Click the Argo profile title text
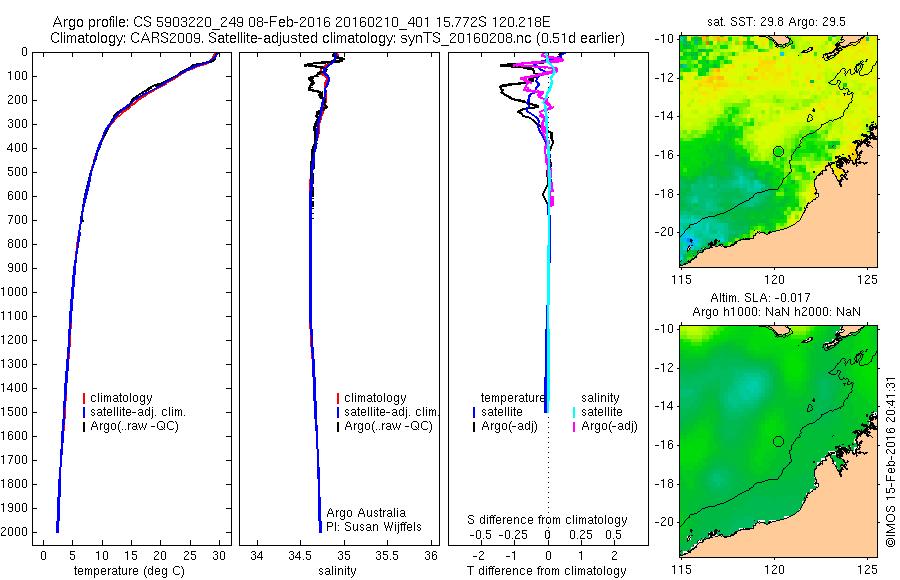The width and height of the screenshot is (900, 580). (301, 22)
